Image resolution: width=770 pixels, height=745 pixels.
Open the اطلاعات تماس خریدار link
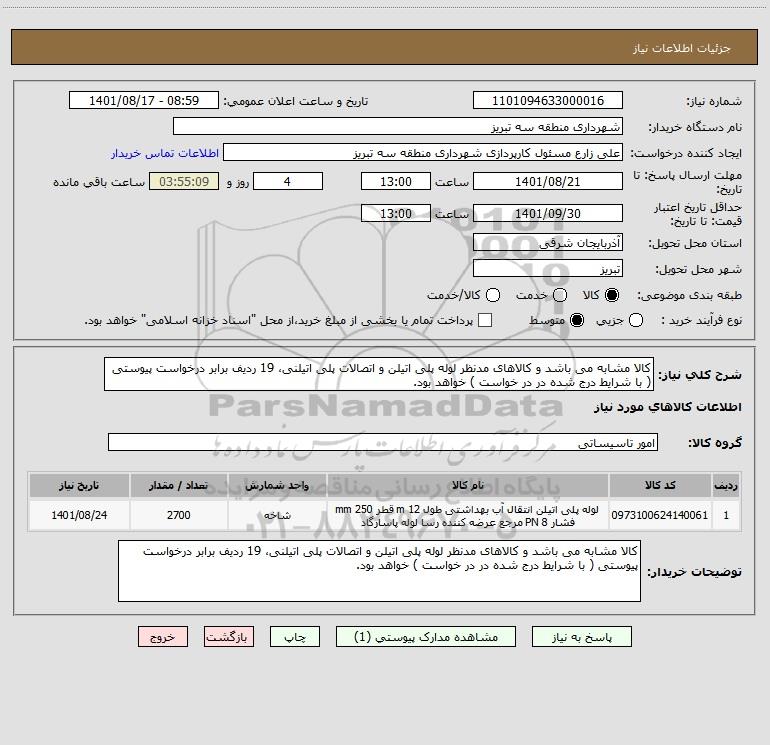tap(165, 153)
